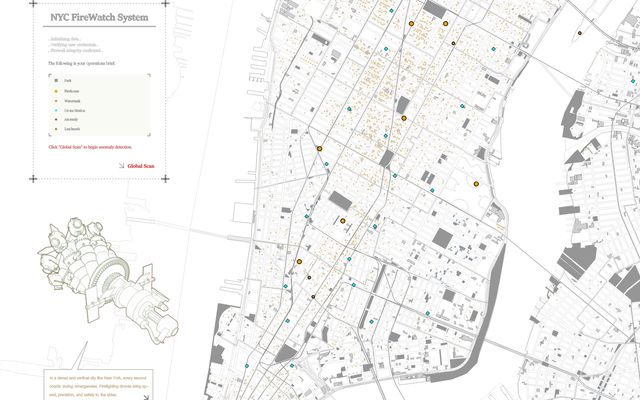The image size is (640, 400).
Task: Select the southernmost-left drone station marker near the waterfront
Action: [x=247, y=366]
